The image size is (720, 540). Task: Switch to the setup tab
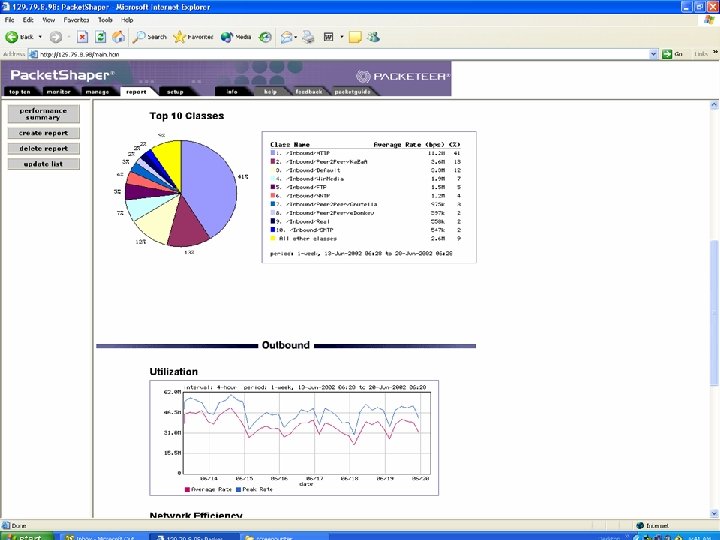coord(175,91)
